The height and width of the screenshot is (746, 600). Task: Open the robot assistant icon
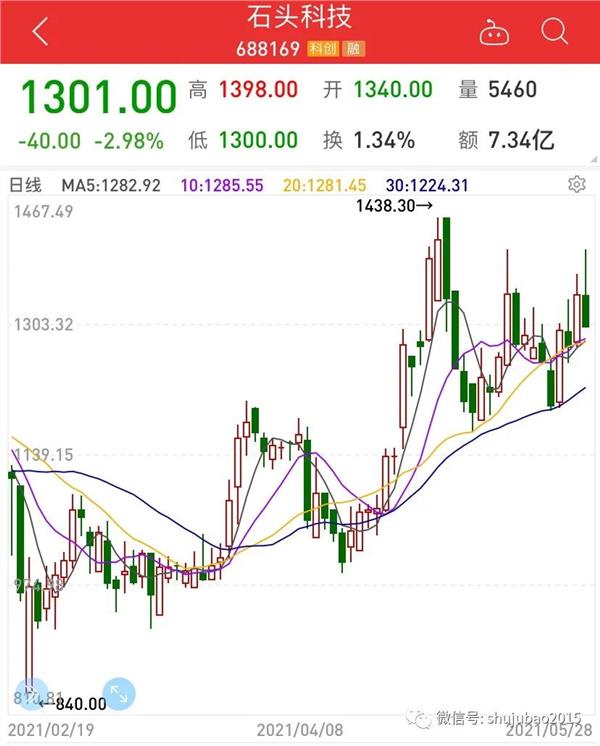[x=493, y=32]
